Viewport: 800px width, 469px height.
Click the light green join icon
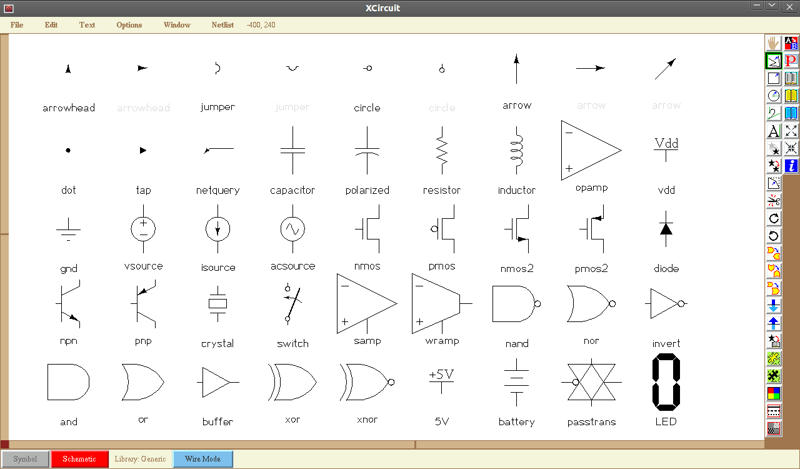773,358
